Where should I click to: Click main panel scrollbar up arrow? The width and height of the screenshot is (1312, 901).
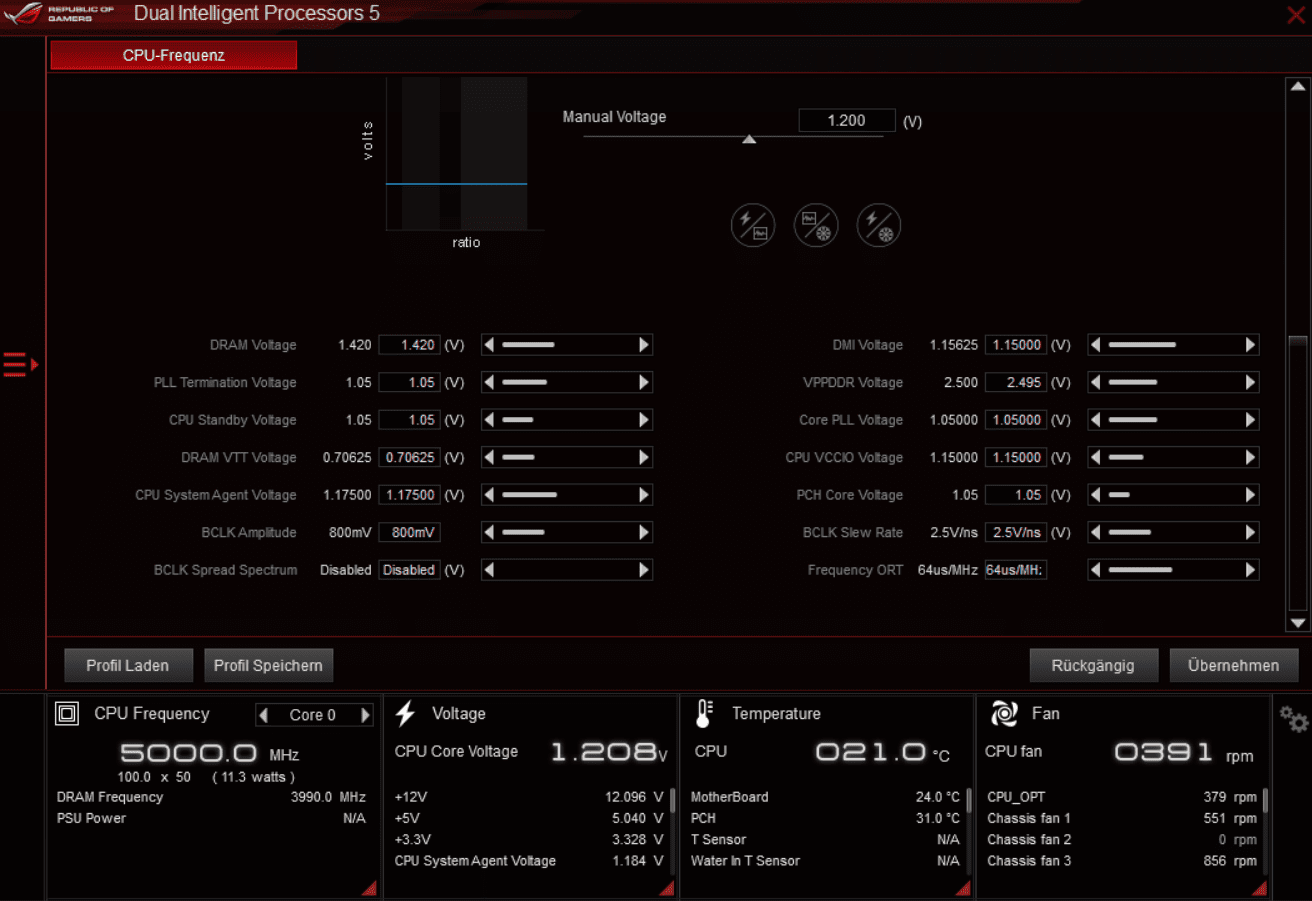click(x=1297, y=87)
